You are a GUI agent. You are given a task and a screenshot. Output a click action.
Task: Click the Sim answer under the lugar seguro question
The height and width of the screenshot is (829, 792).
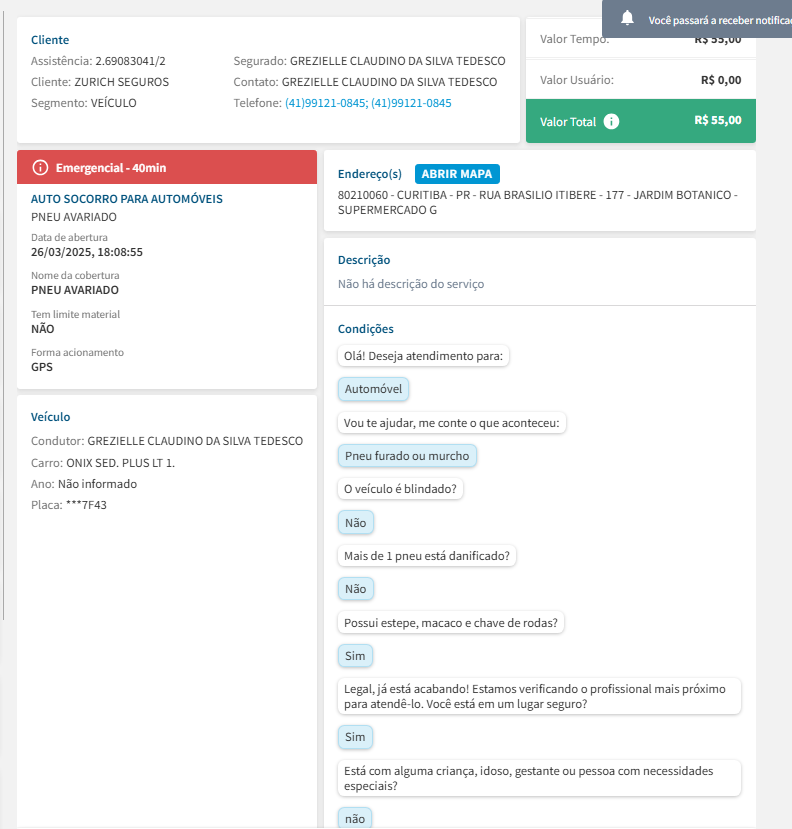(x=355, y=737)
